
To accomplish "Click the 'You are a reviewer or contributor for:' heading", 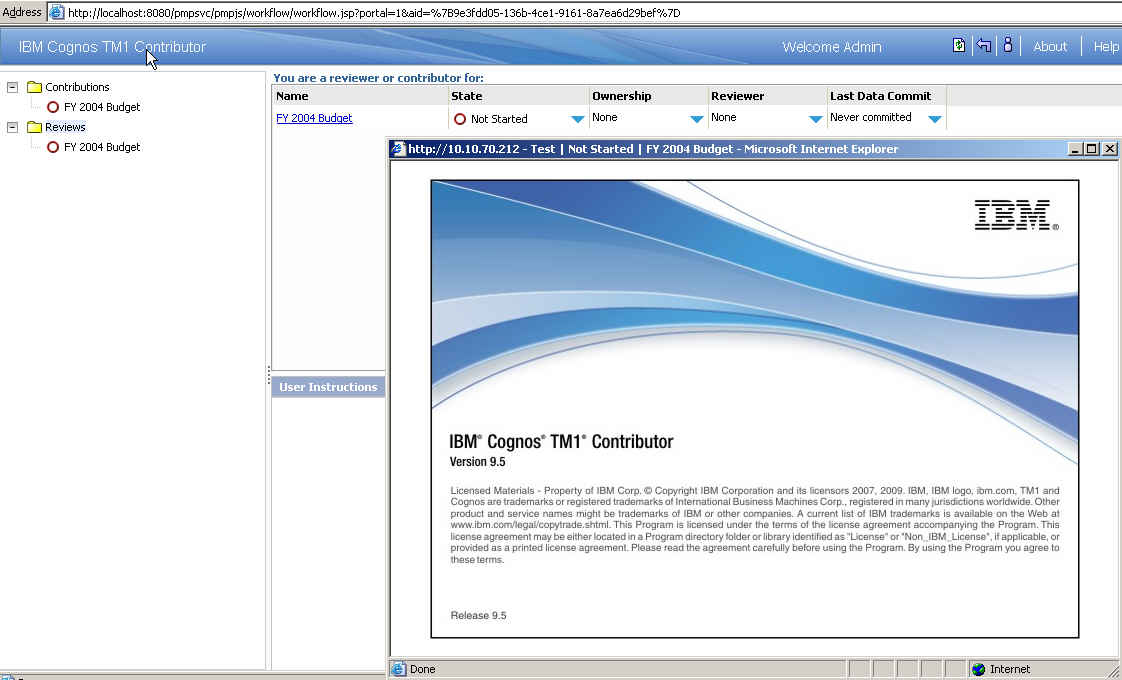I will click(379, 78).
